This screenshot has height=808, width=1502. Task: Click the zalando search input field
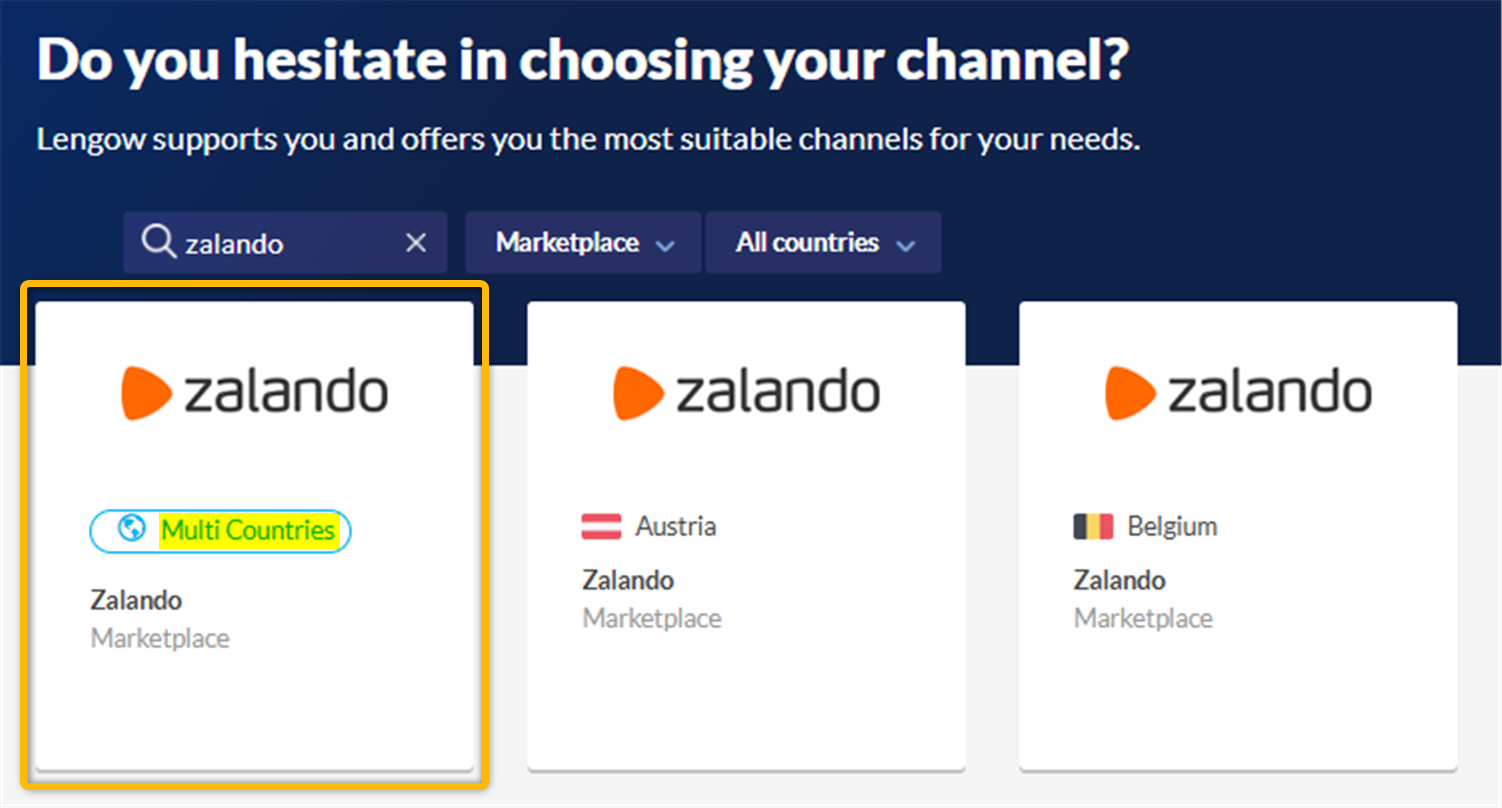click(285, 243)
